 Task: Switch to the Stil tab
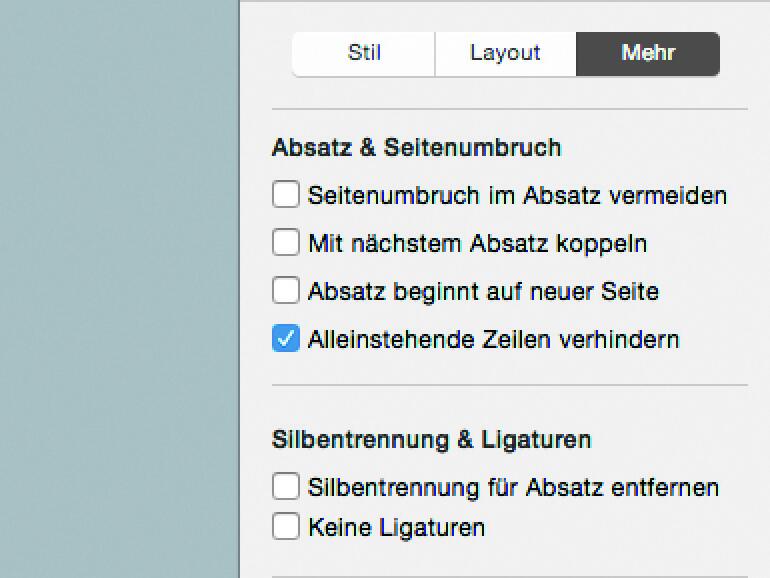click(x=364, y=54)
